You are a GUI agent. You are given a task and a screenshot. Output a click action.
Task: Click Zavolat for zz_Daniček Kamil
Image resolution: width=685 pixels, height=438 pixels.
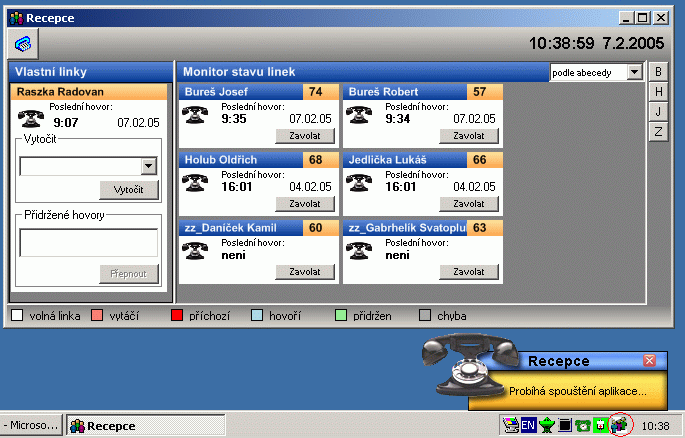pyautogui.click(x=305, y=272)
